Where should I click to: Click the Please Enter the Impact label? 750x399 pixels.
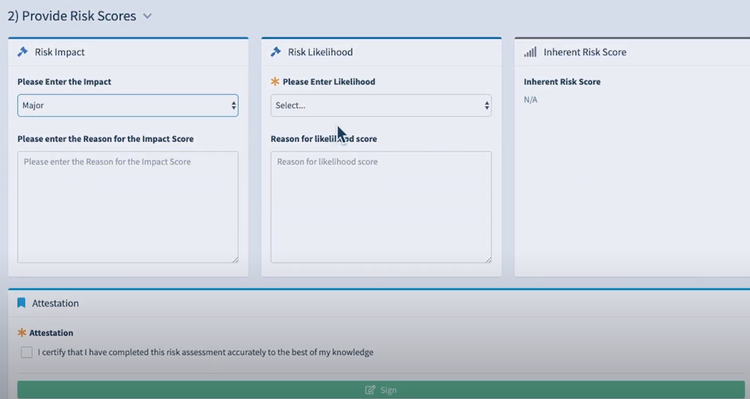point(64,82)
